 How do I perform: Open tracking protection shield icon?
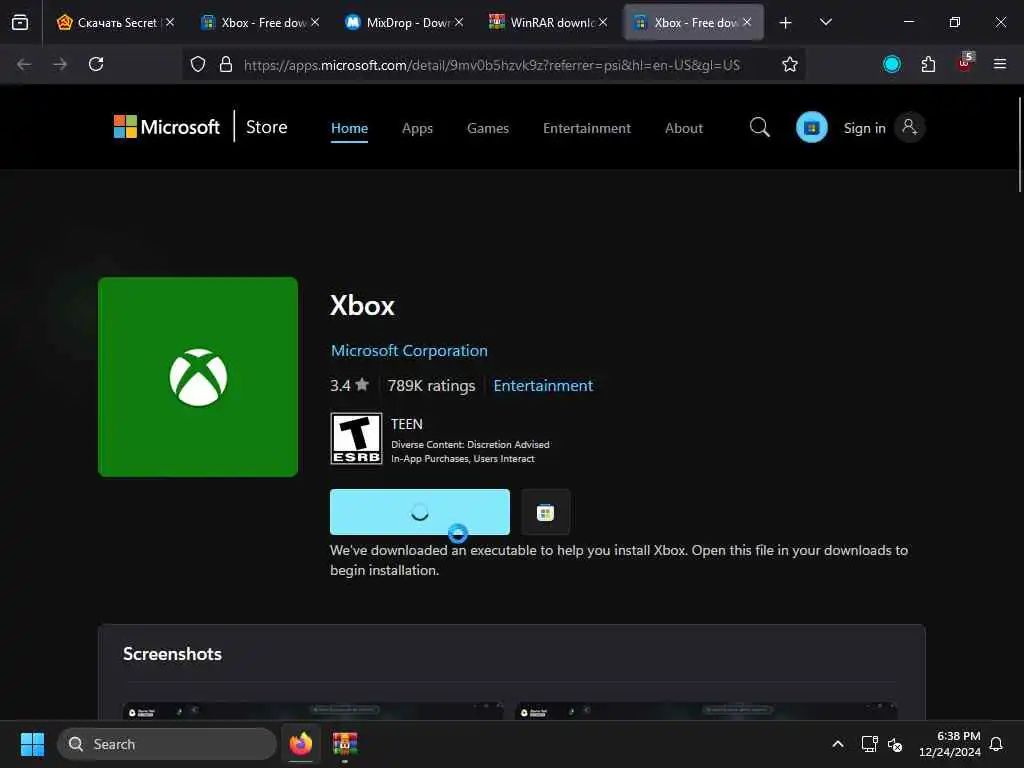point(198,64)
